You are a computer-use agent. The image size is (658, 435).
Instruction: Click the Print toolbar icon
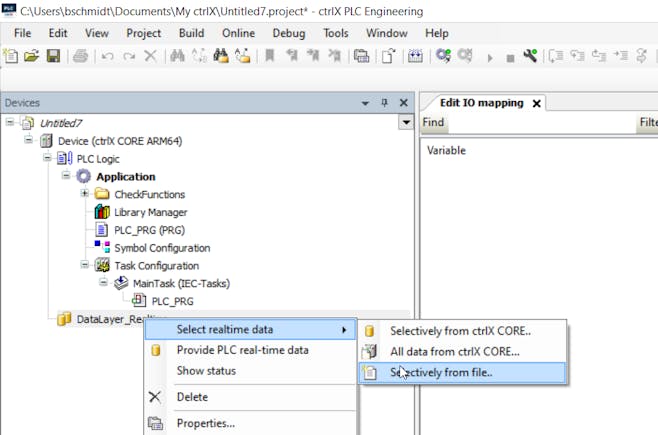(81, 56)
